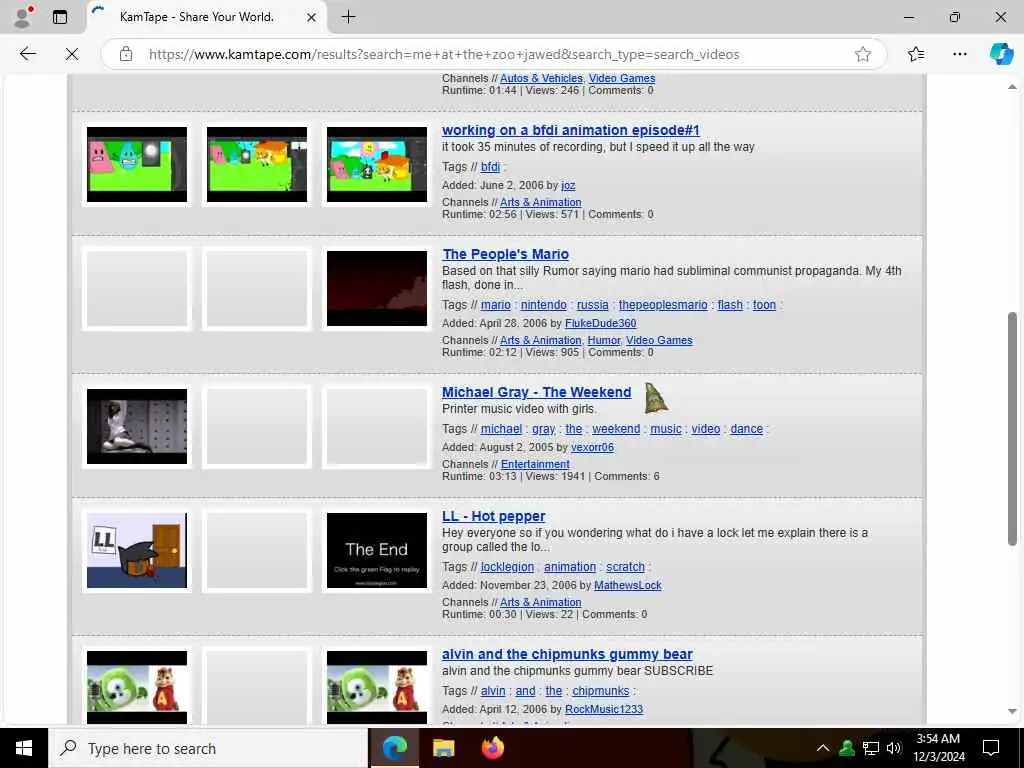Click the 'scratch' tag

[625, 567]
